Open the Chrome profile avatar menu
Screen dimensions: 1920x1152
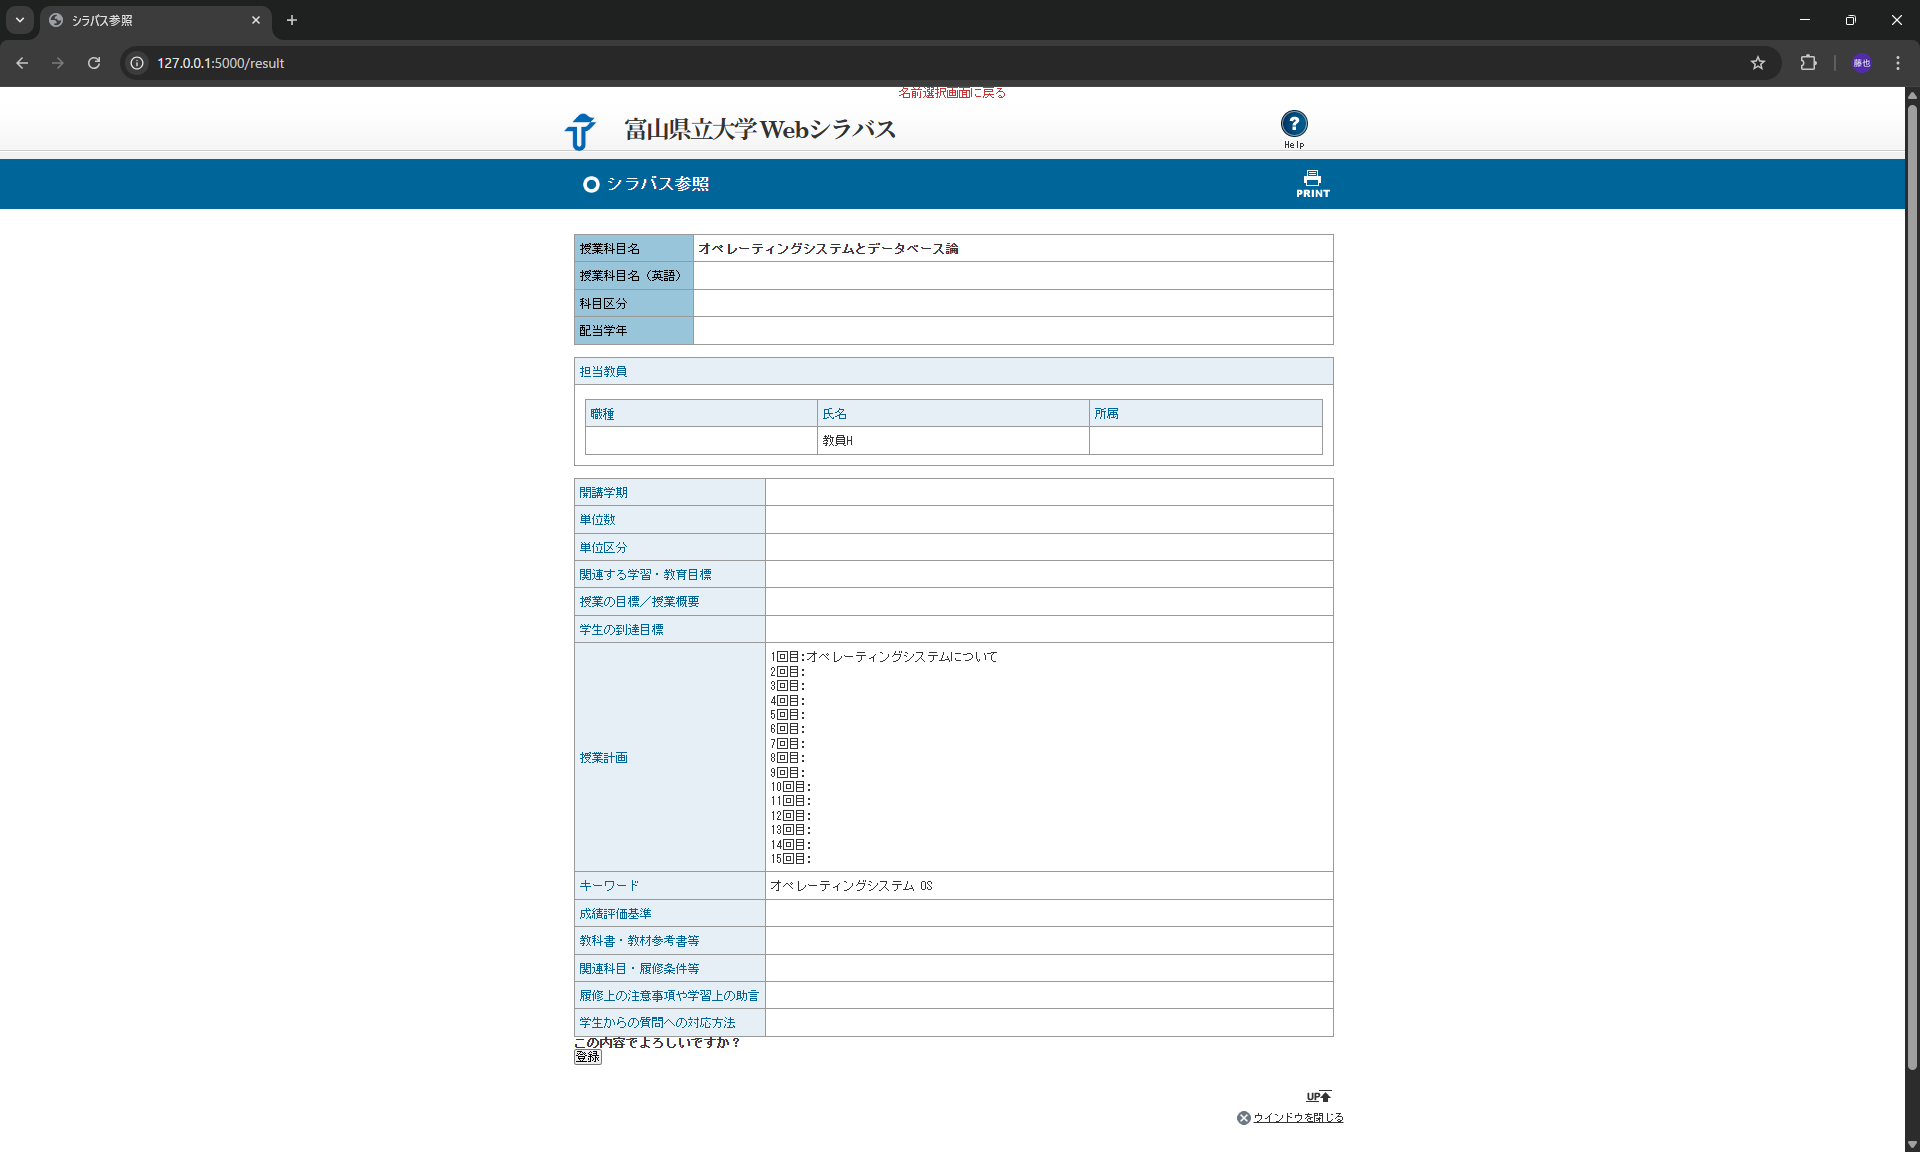coord(1861,63)
